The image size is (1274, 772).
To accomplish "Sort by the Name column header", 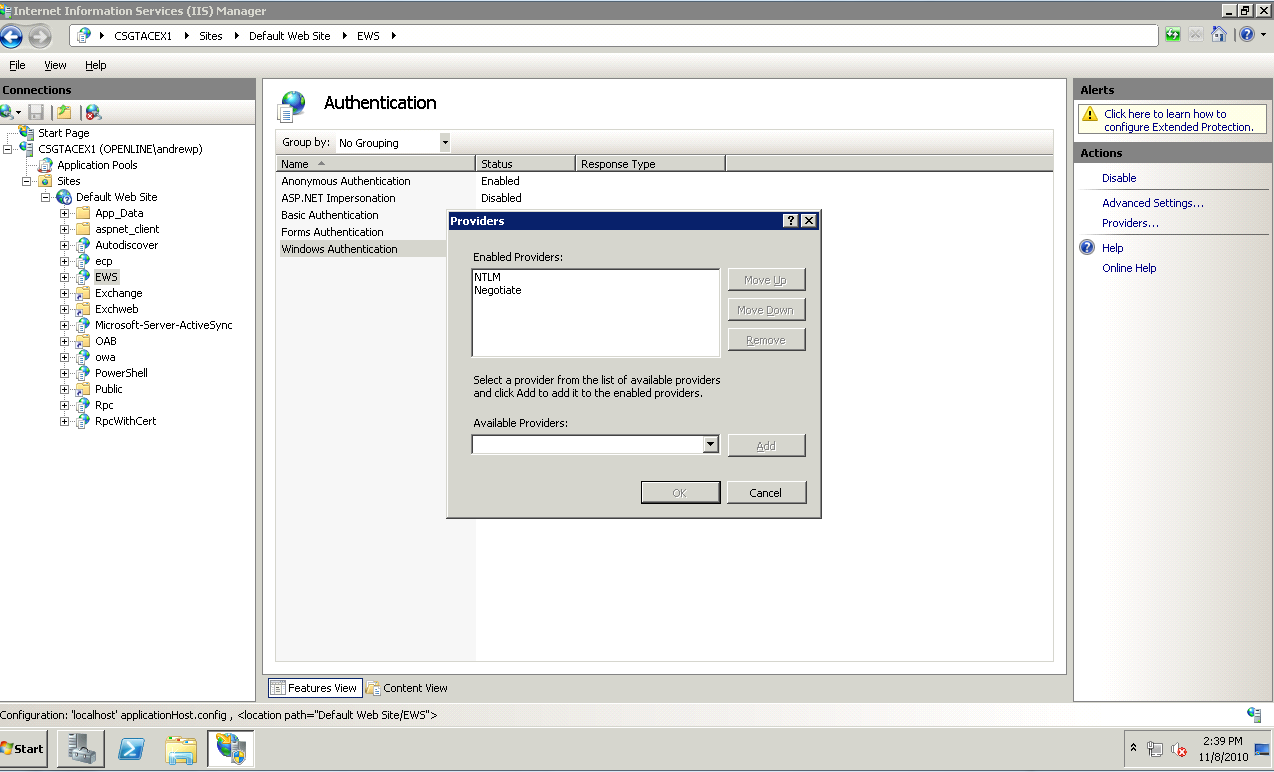I will (x=376, y=164).
